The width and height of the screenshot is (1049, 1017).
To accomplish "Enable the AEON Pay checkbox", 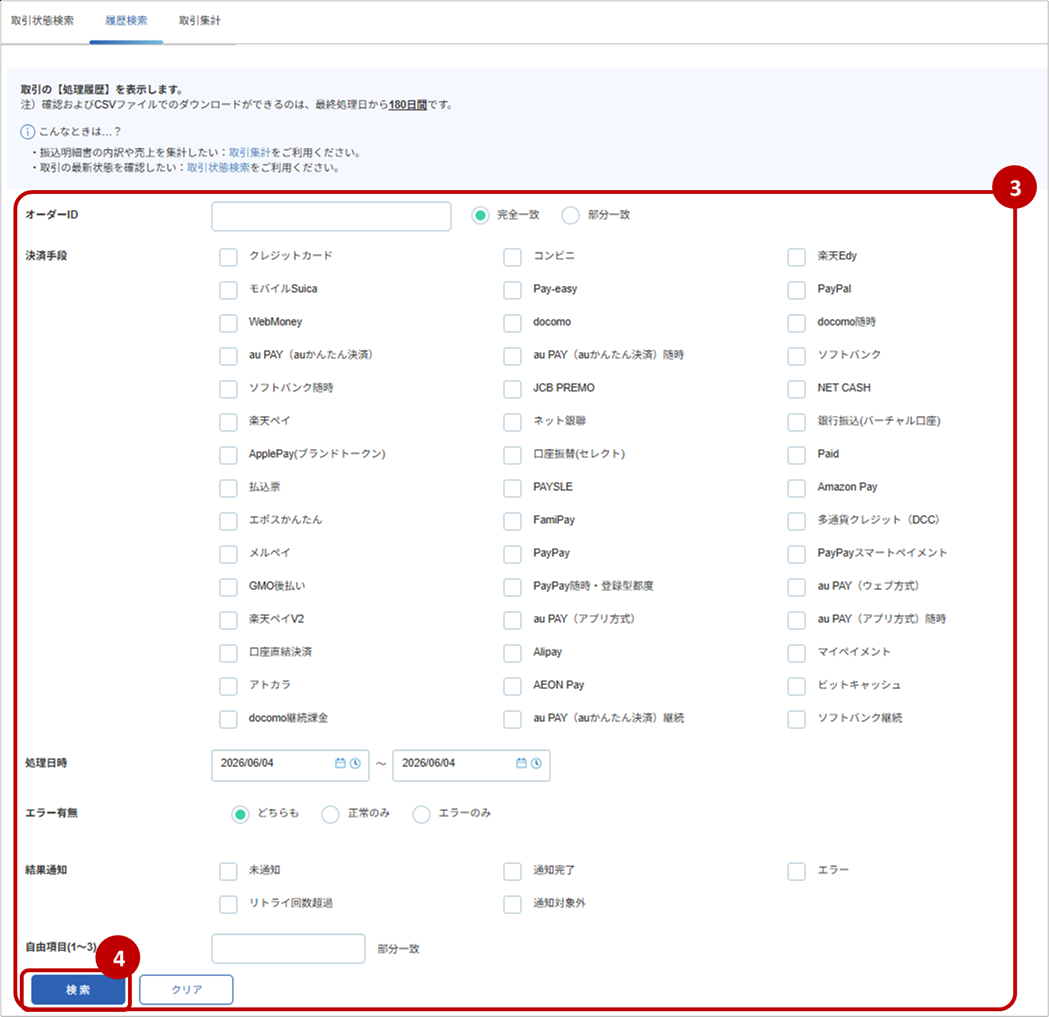I will pyautogui.click(x=512, y=686).
